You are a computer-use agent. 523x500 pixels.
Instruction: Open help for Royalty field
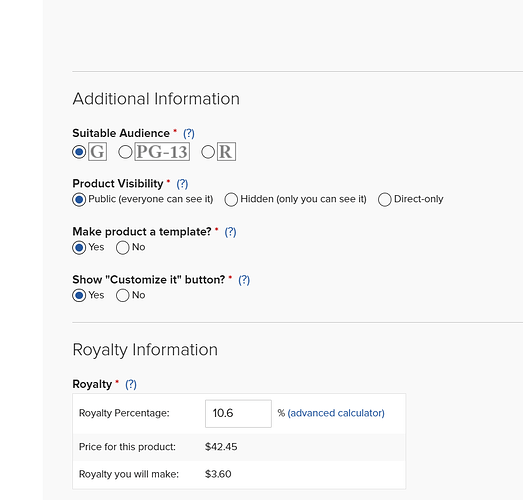(131, 384)
